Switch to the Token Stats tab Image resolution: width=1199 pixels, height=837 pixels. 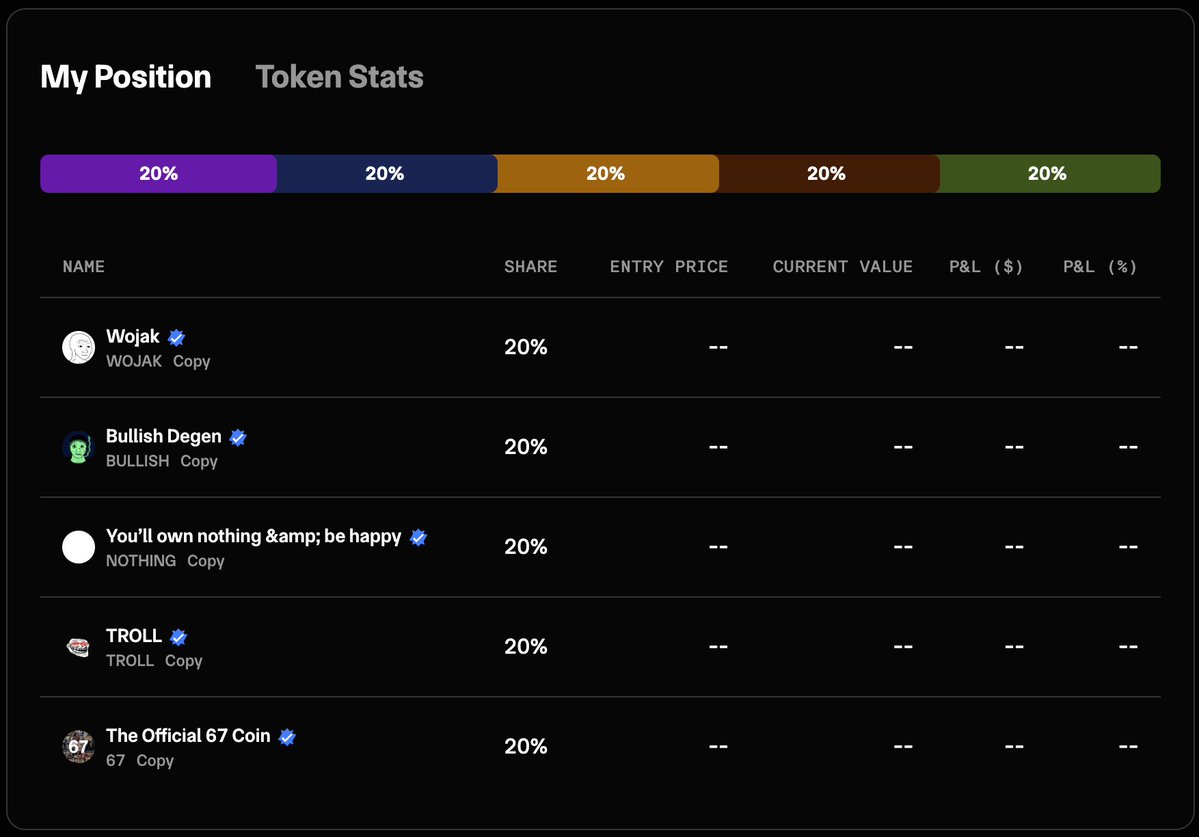coord(339,77)
